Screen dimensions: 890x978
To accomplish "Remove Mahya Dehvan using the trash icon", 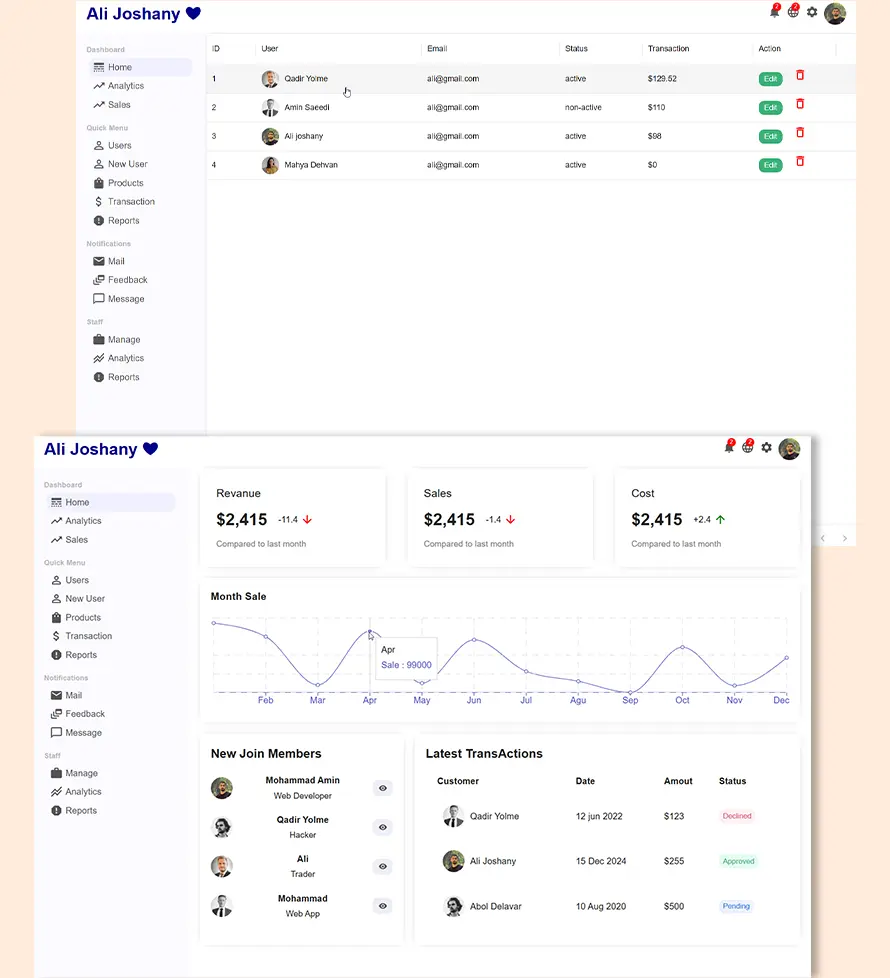I will pyautogui.click(x=800, y=162).
